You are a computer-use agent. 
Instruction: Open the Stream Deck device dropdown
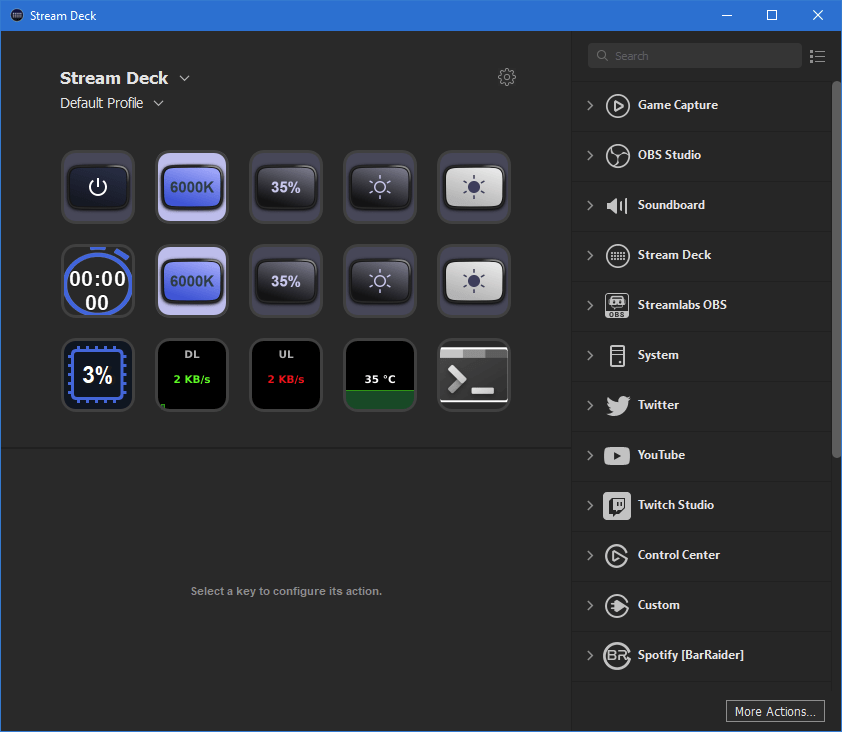(184, 78)
